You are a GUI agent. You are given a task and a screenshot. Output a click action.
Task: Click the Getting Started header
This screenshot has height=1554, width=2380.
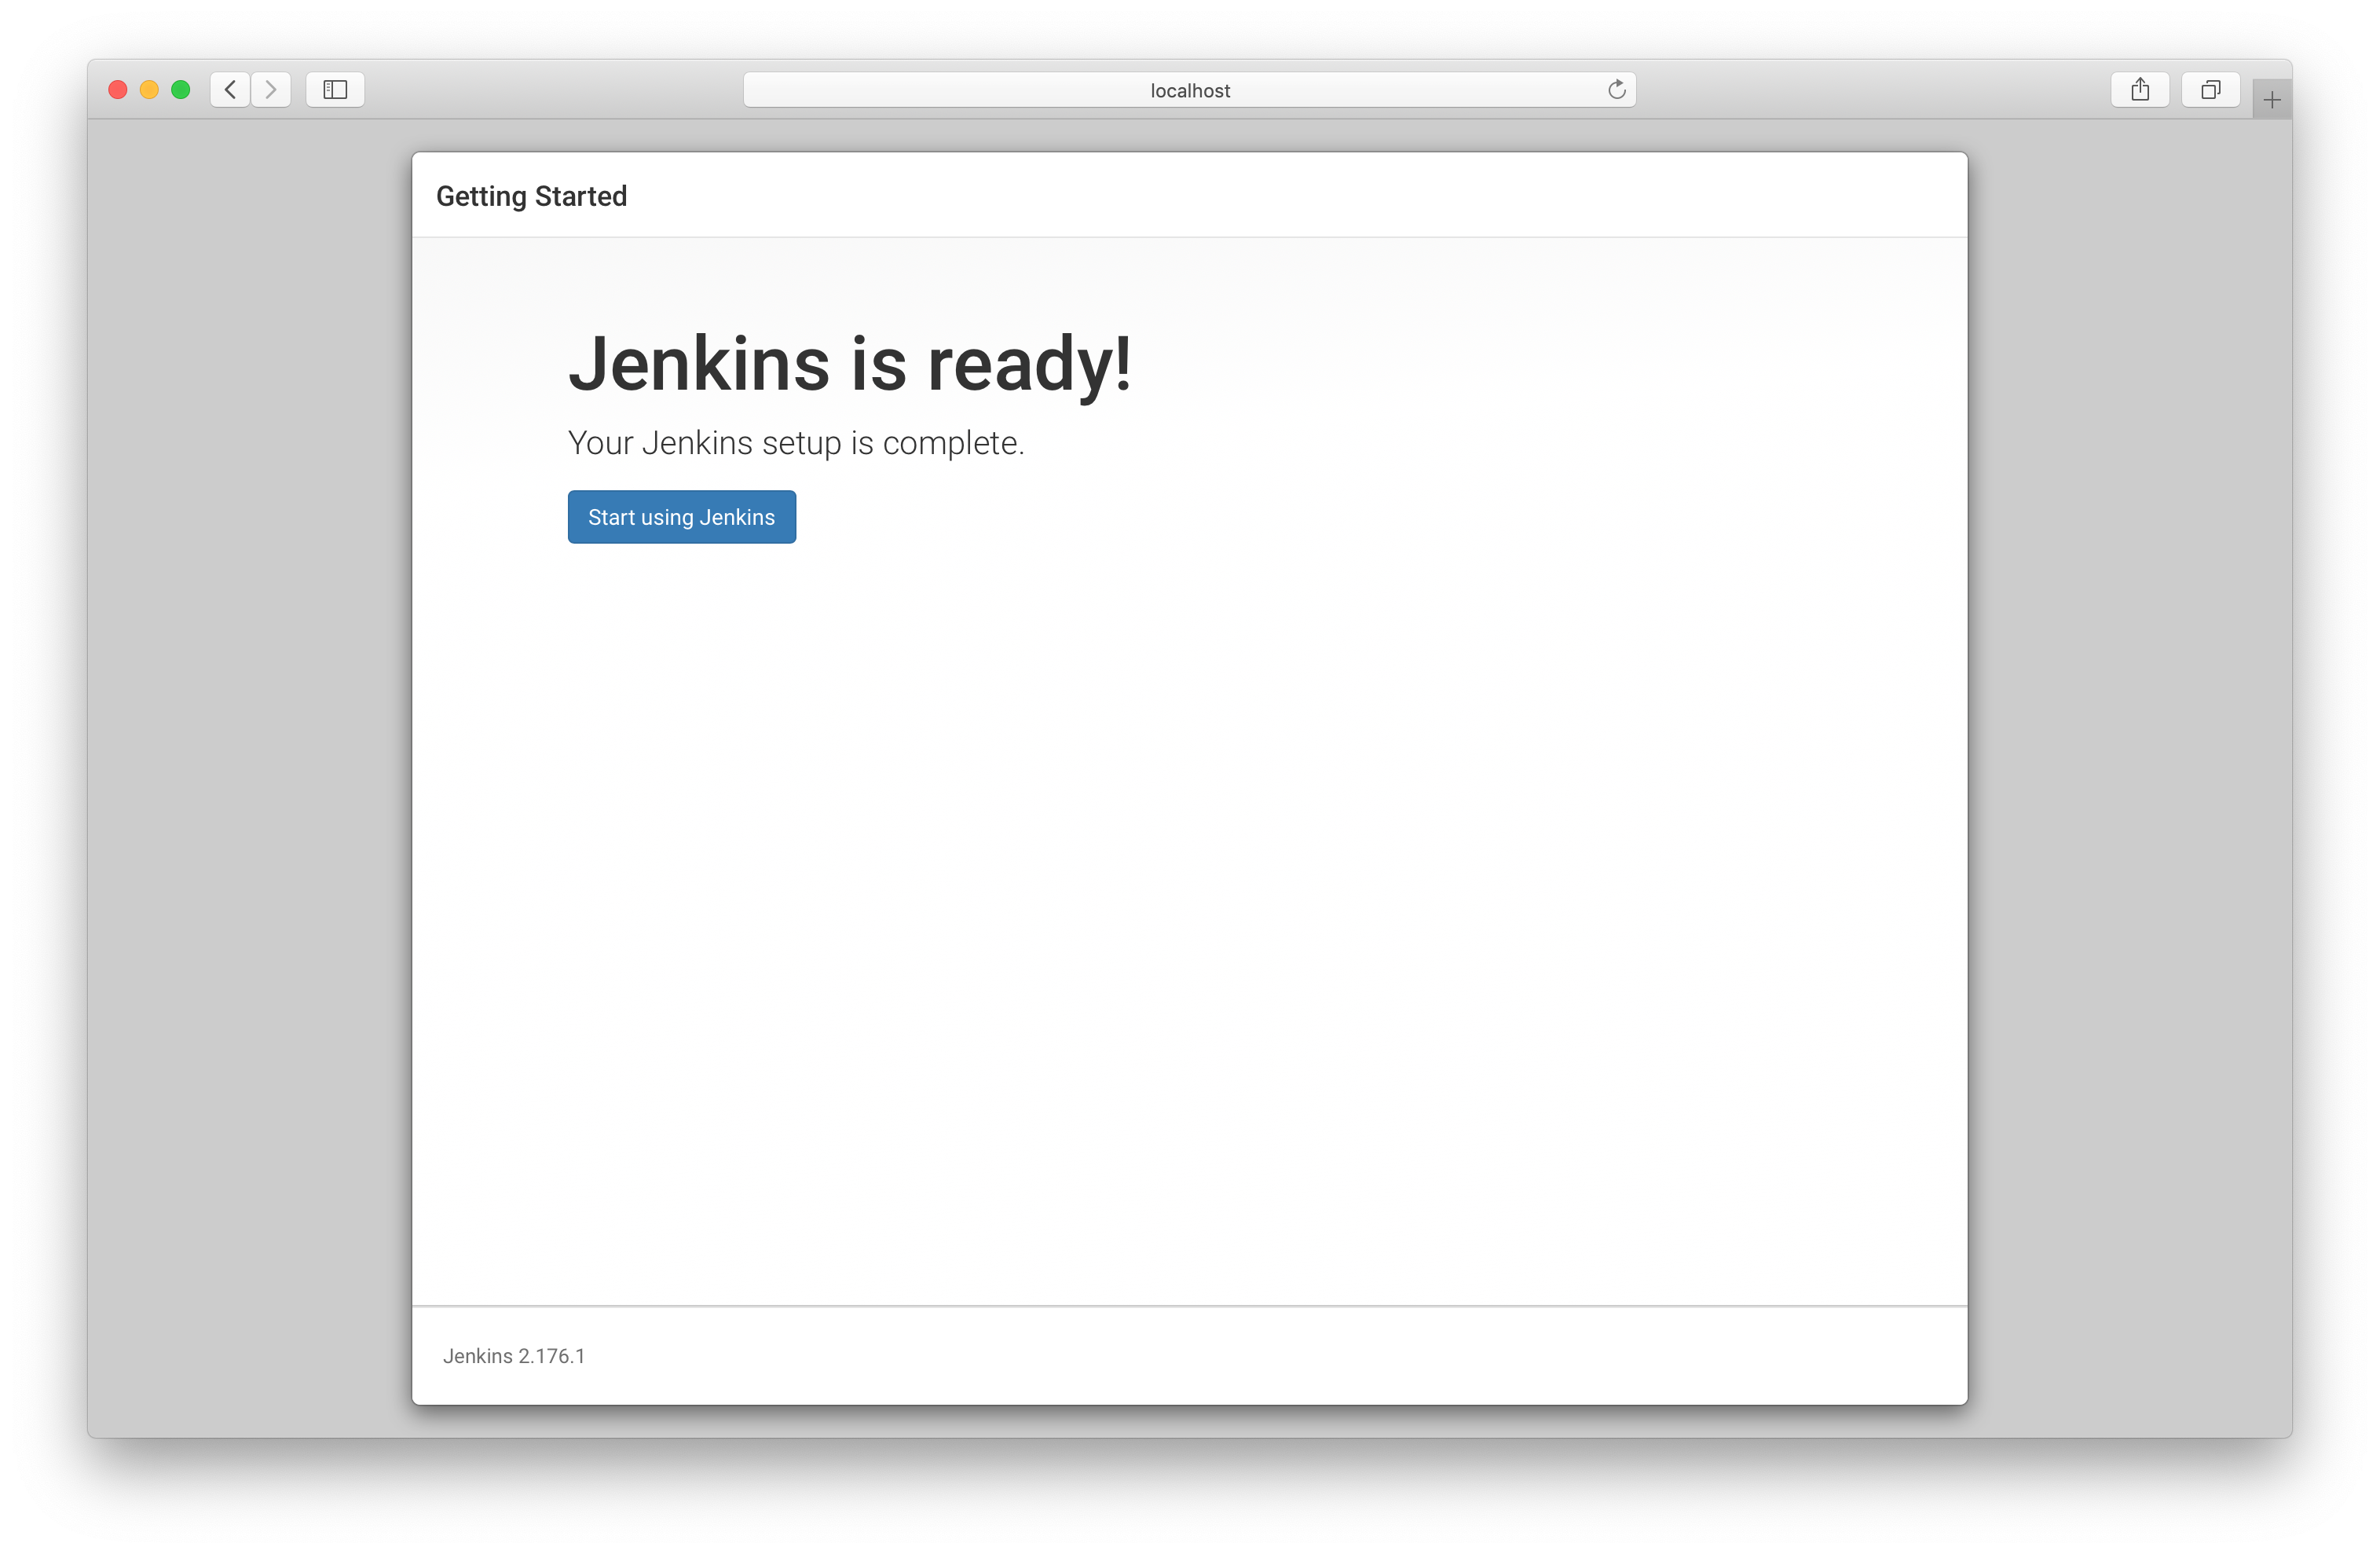[x=531, y=196]
